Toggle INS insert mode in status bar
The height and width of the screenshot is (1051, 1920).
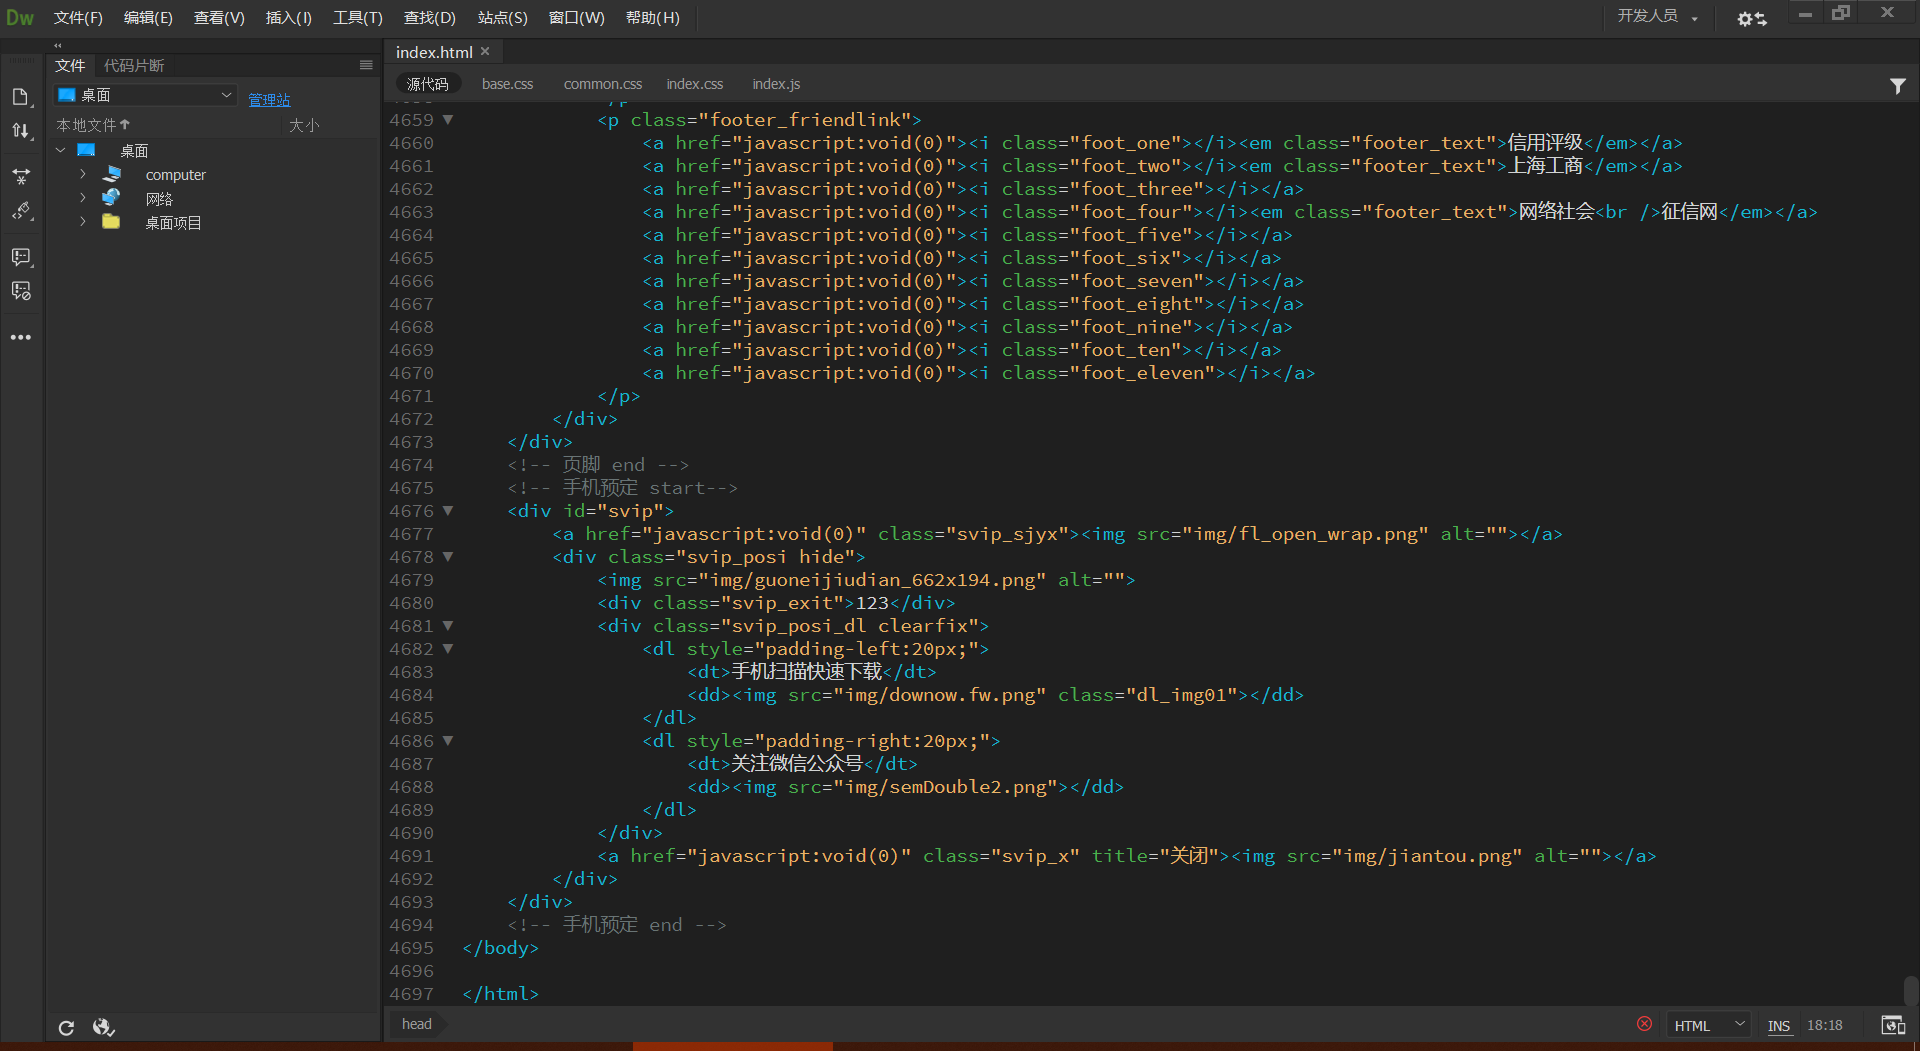coord(1778,1025)
